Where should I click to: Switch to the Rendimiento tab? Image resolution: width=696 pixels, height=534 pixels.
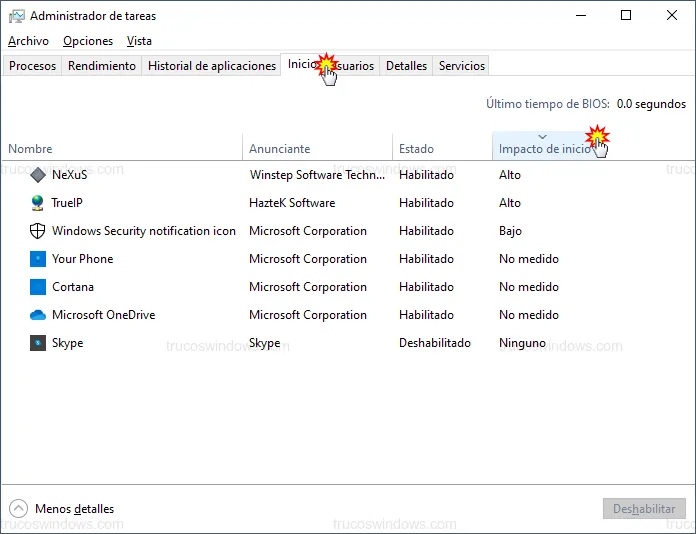pos(102,66)
